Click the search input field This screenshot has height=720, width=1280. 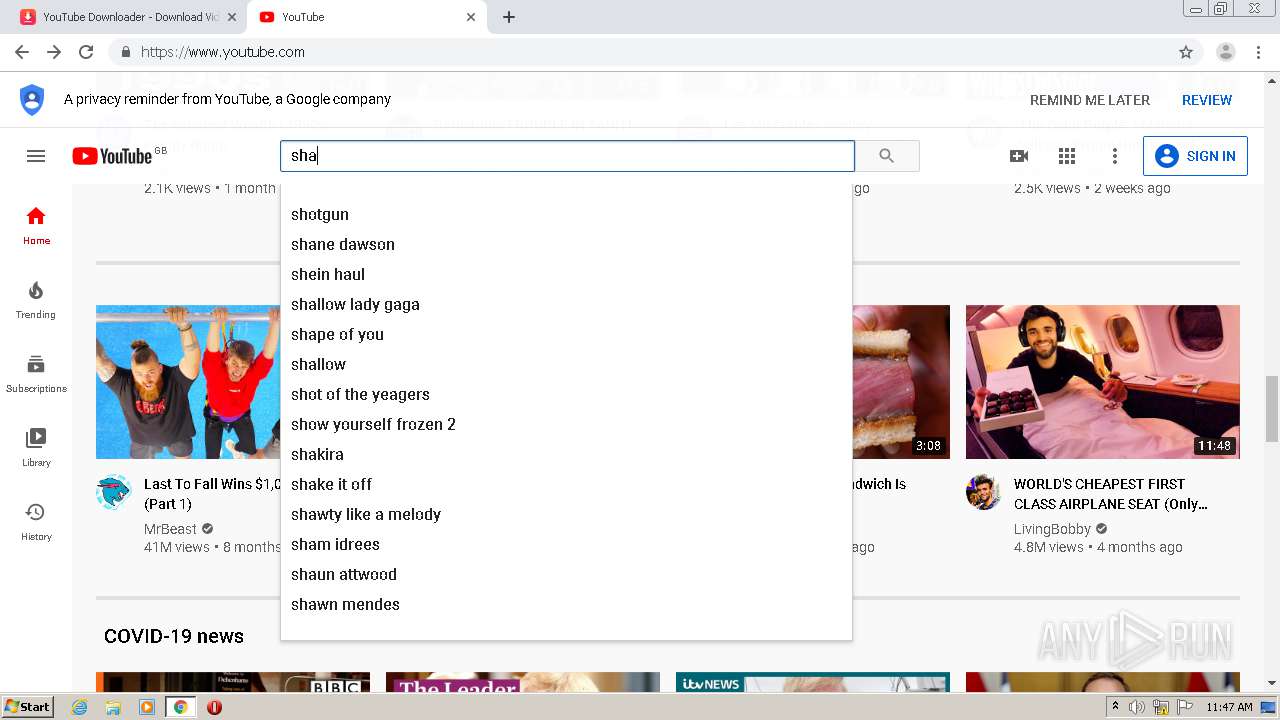click(567, 156)
